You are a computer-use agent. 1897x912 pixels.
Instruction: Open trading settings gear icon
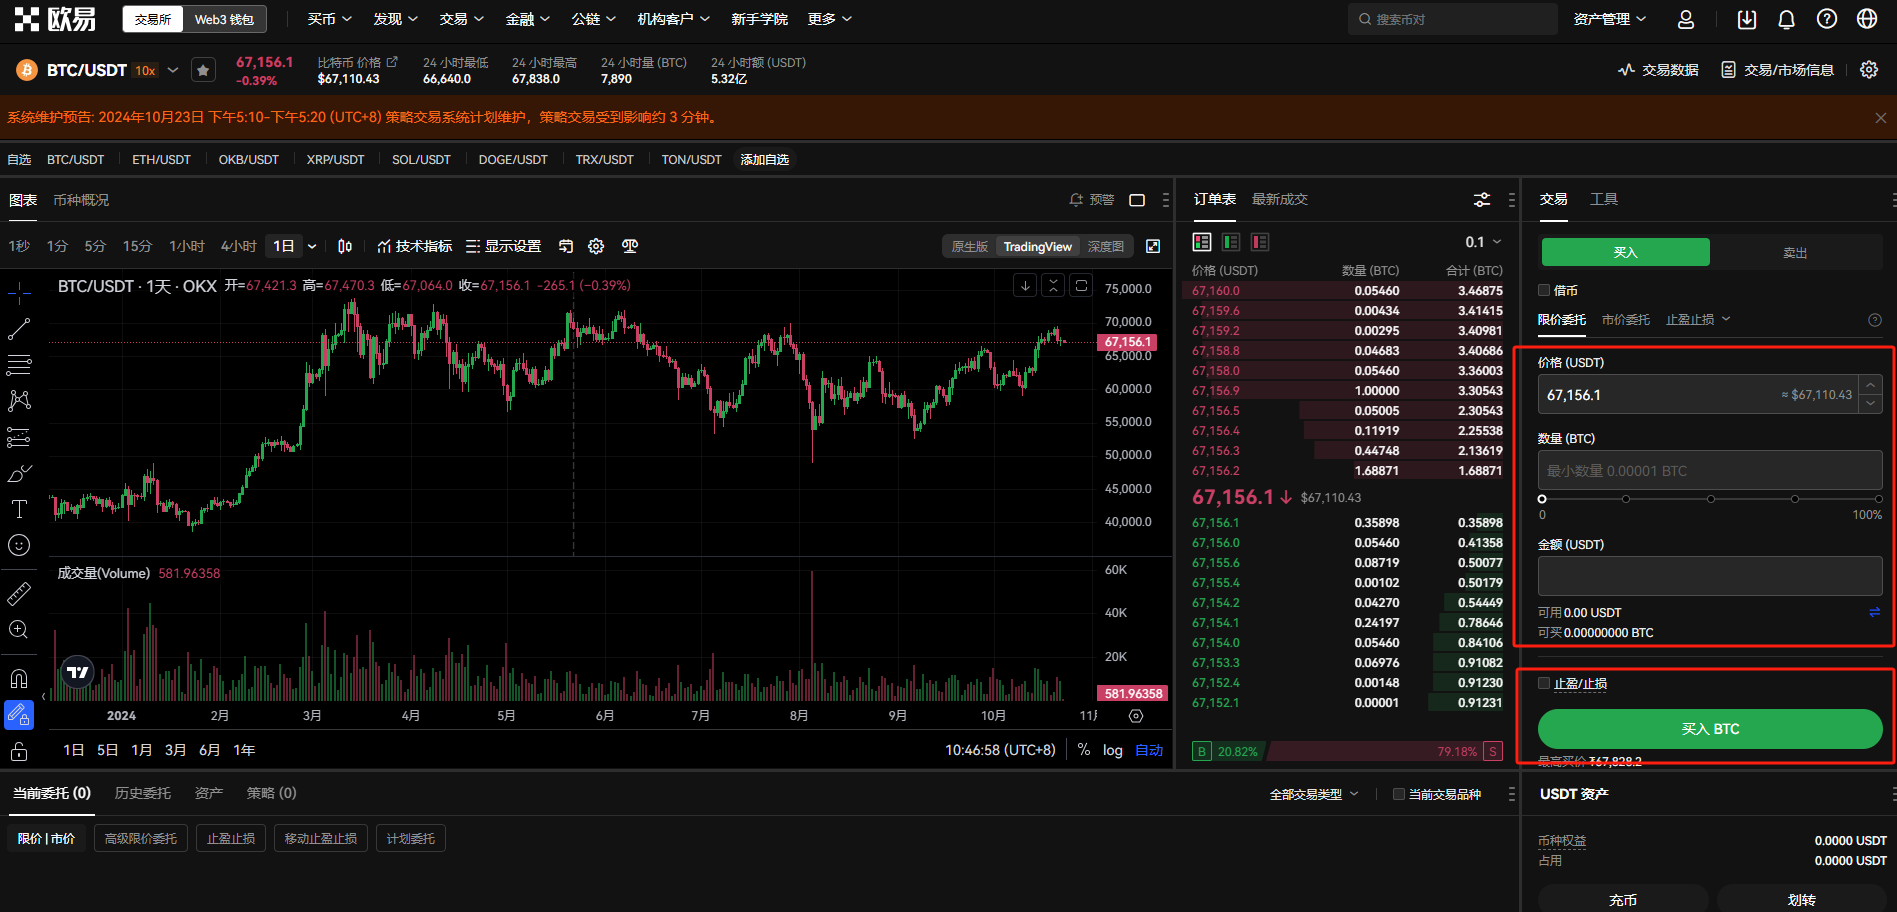click(x=1869, y=70)
